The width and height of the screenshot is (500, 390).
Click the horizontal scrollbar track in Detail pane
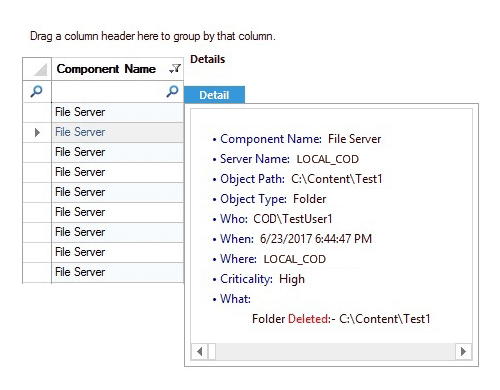tap(335, 352)
